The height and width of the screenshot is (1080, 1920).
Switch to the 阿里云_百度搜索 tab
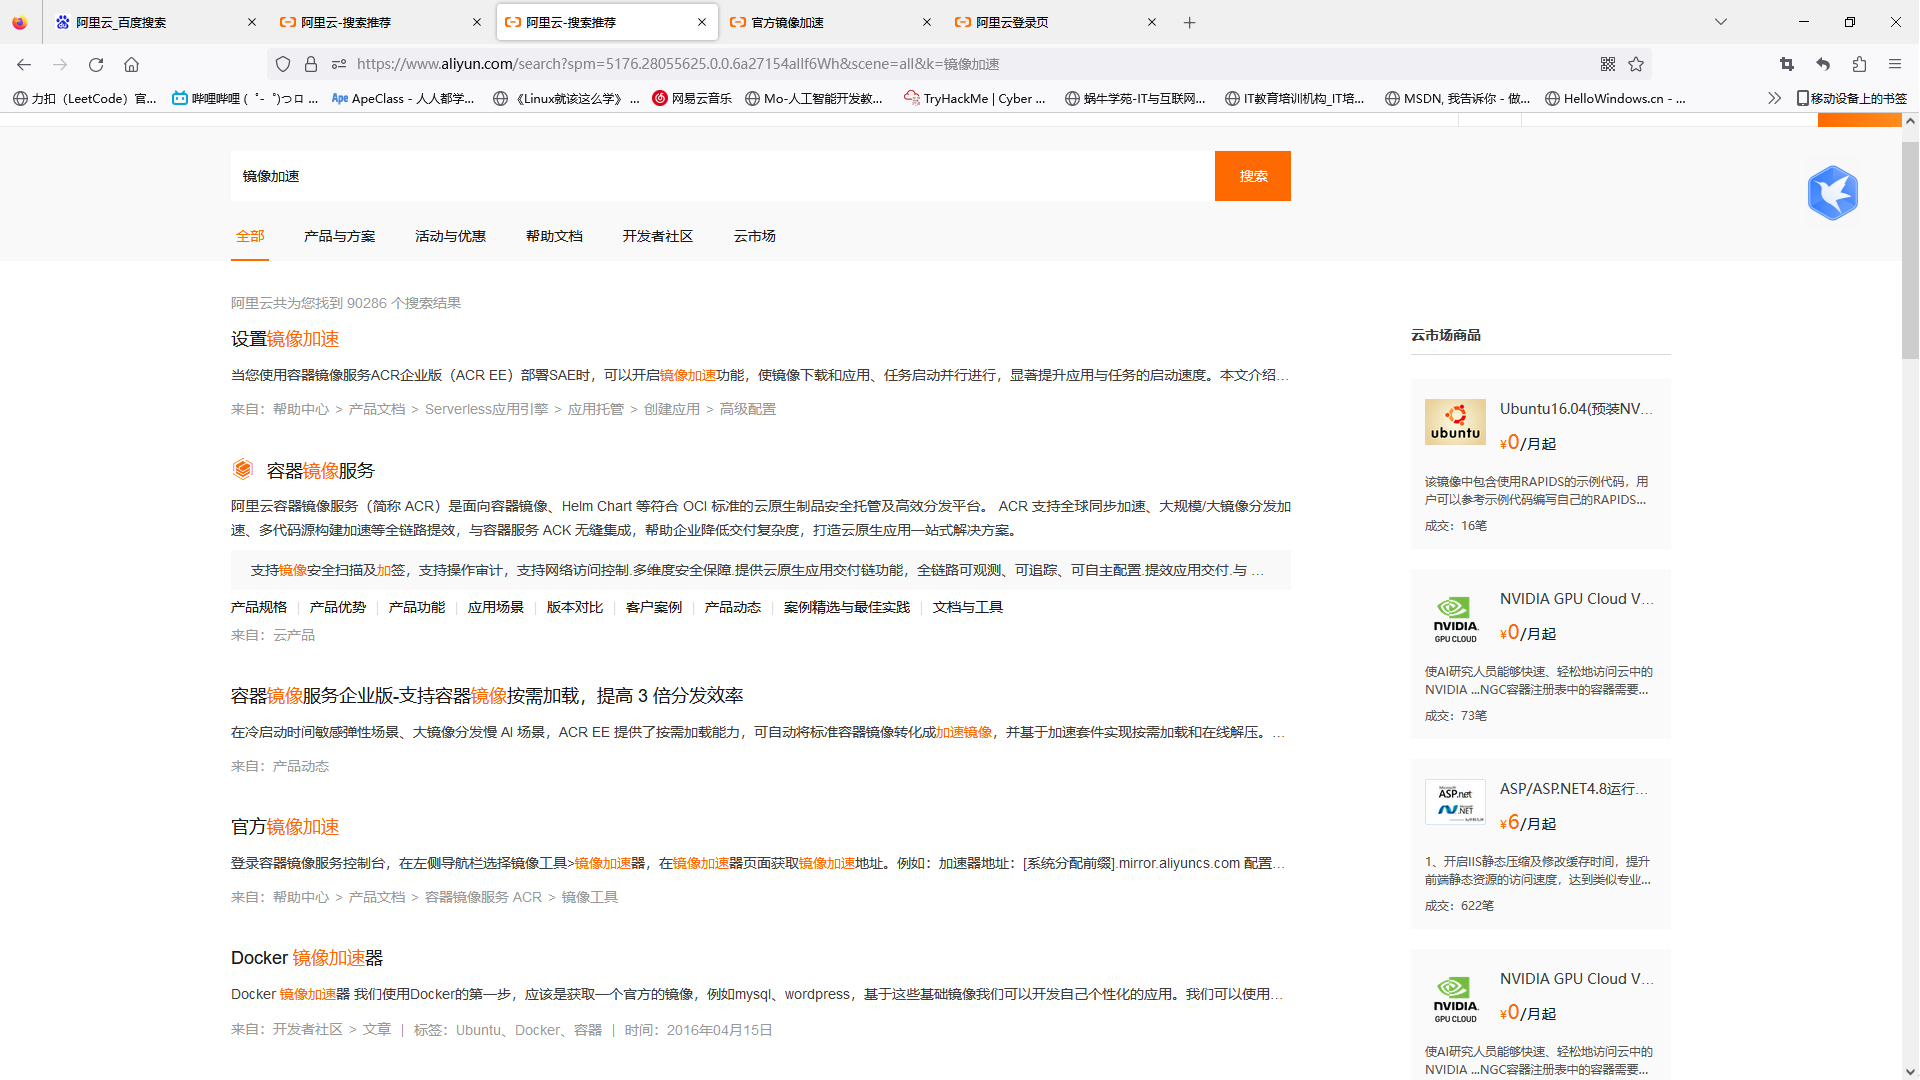(x=155, y=22)
